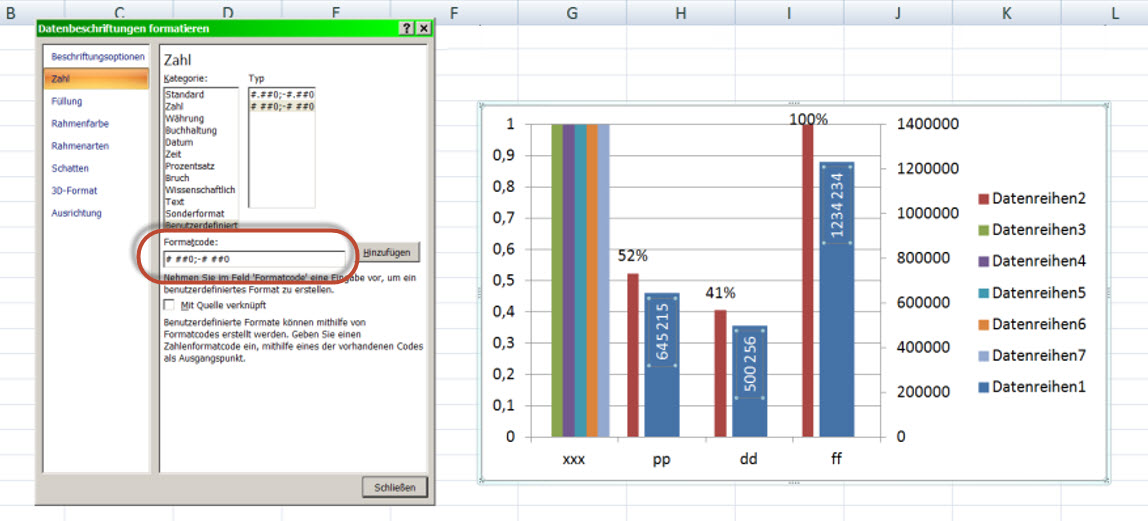
Task: Click the Schließen button
Action: click(x=394, y=487)
